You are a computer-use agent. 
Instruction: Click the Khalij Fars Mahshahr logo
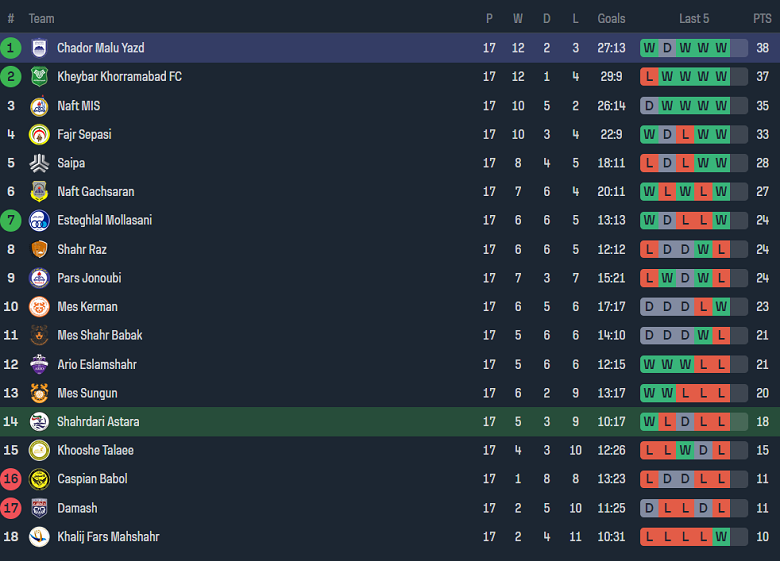tap(39, 537)
